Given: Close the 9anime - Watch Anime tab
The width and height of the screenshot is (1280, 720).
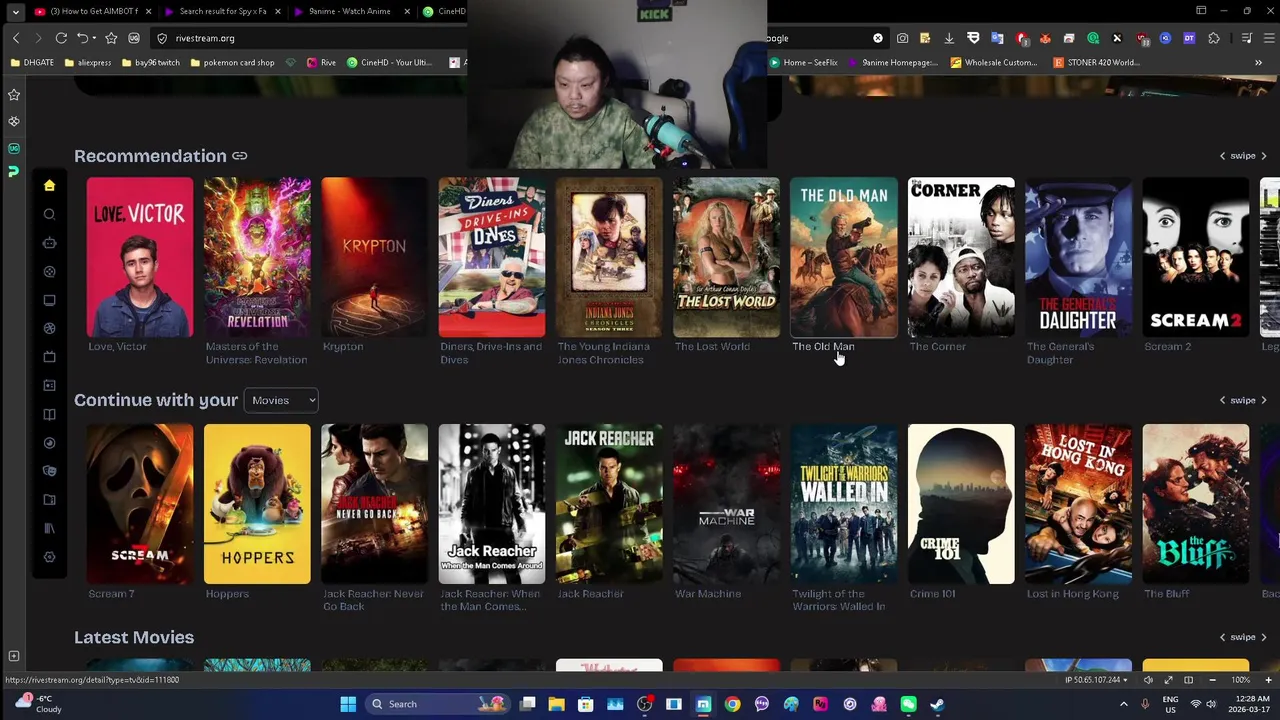Looking at the screenshot, I should 407,11.
